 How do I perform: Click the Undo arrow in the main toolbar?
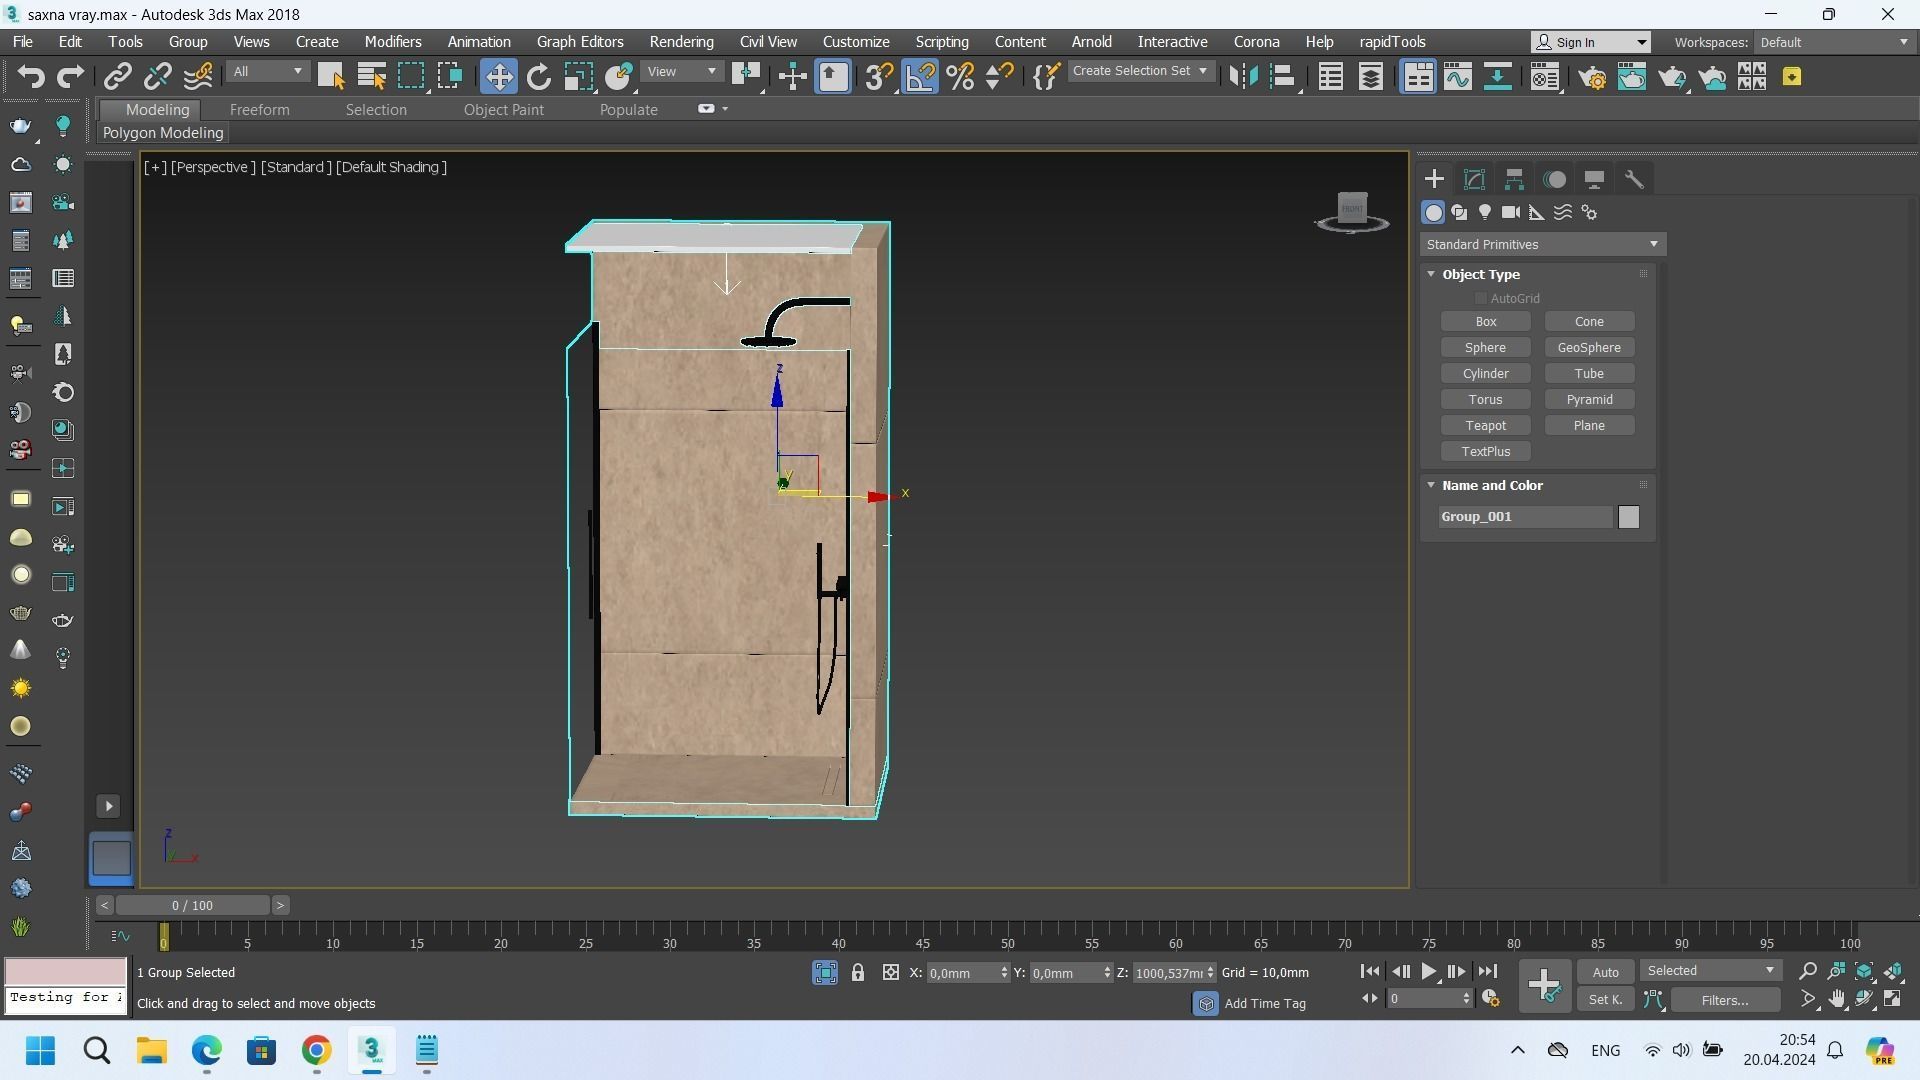[31, 77]
